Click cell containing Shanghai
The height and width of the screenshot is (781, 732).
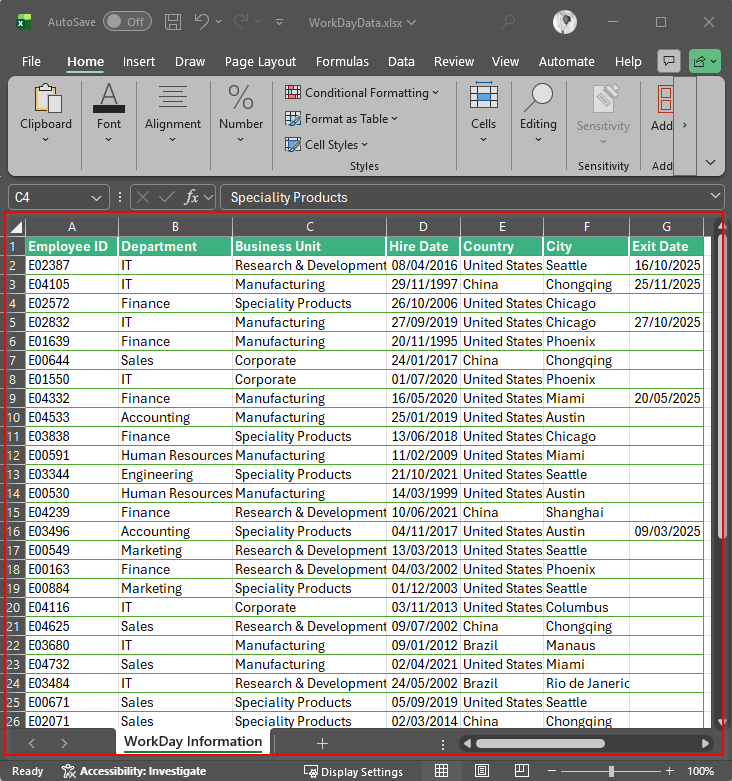point(586,513)
